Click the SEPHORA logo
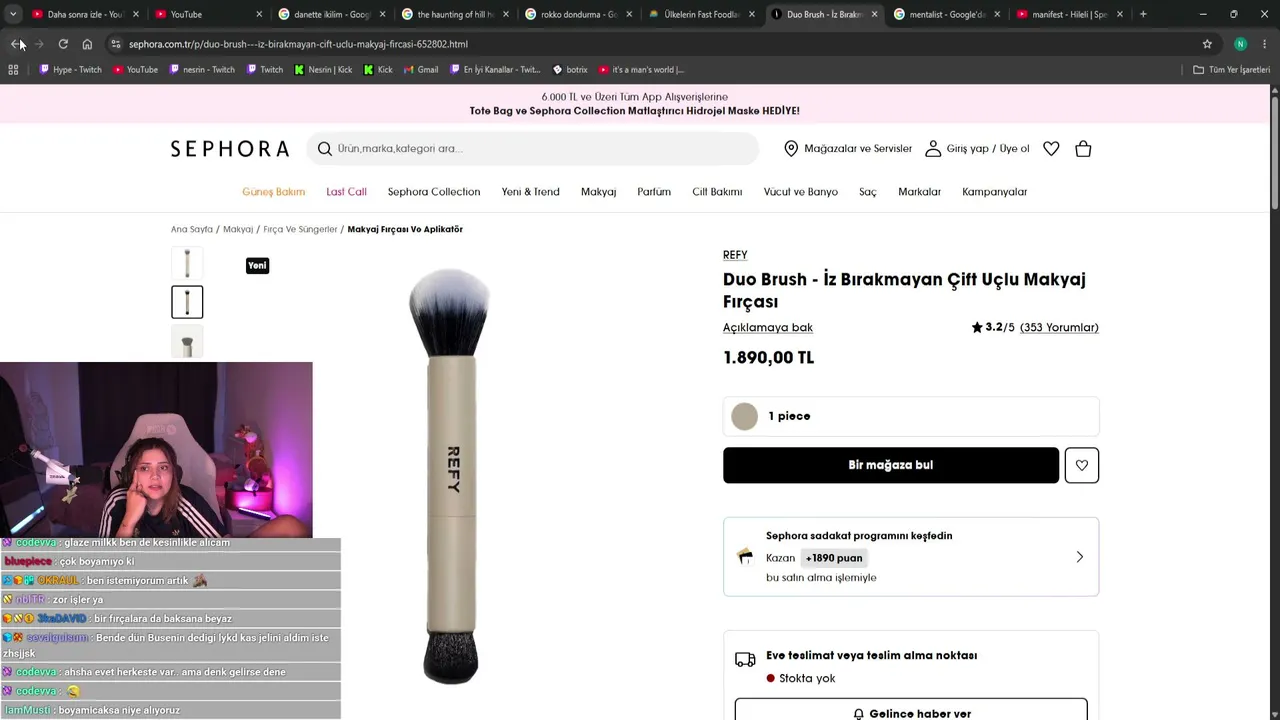This screenshot has height=720, width=1280. click(230, 149)
